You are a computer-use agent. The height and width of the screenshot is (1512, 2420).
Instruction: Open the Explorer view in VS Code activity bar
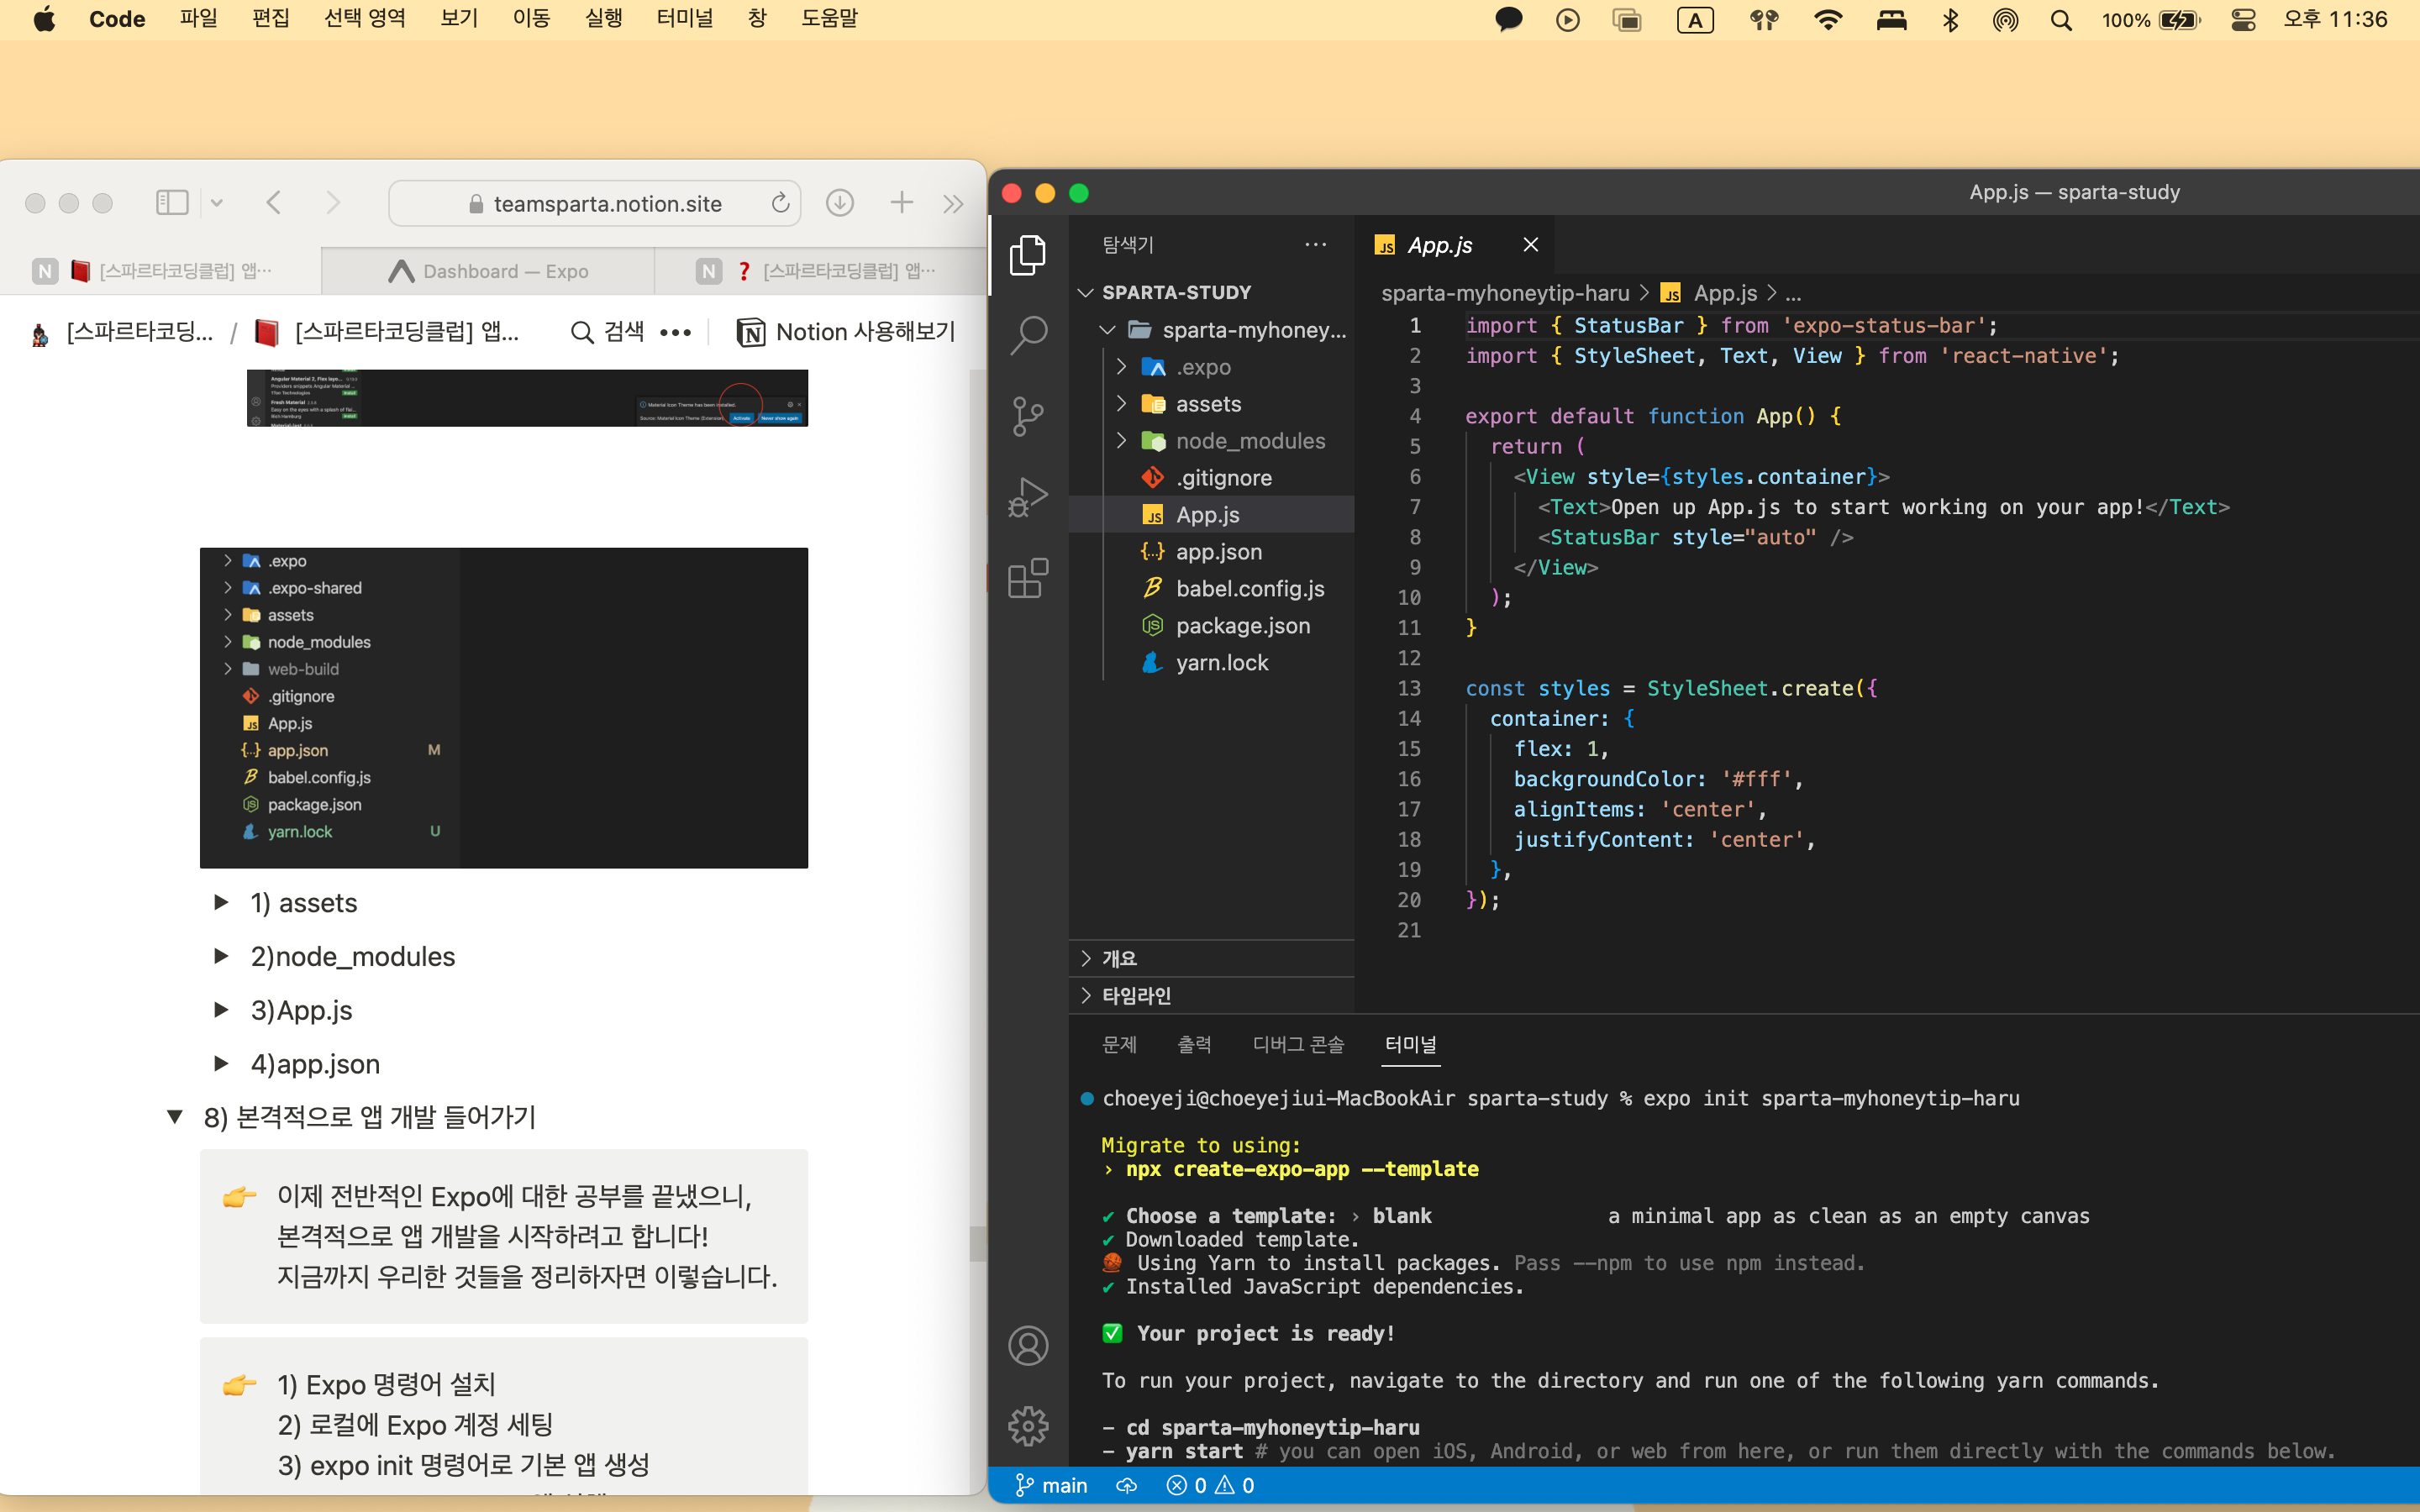coord(1028,255)
